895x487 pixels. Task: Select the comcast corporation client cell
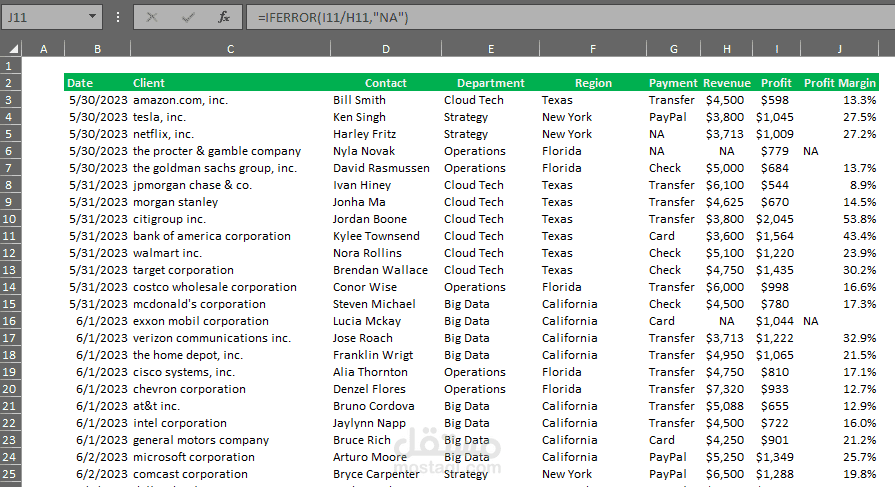[x=231, y=474]
